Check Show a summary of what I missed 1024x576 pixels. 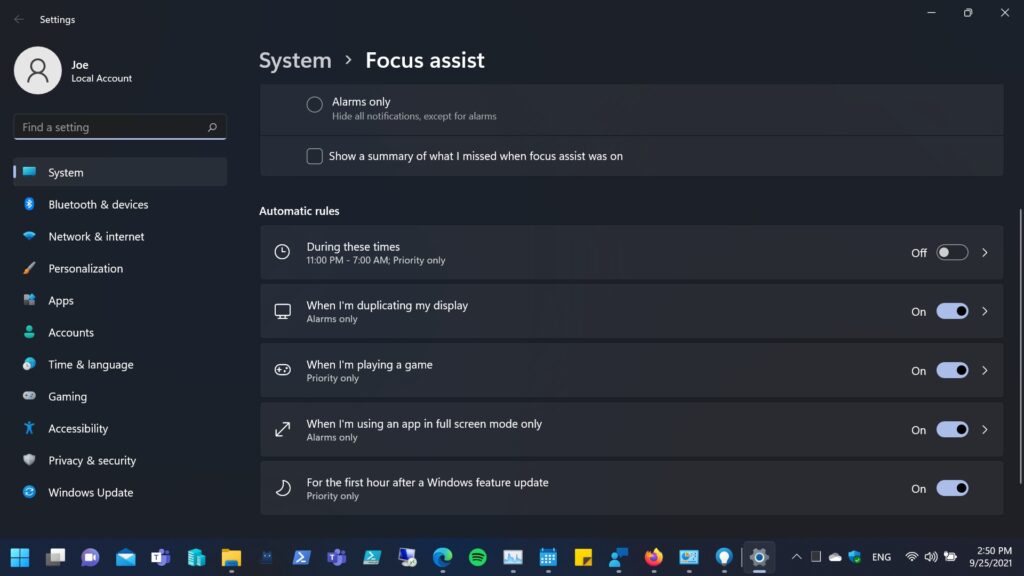tap(314, 156)
